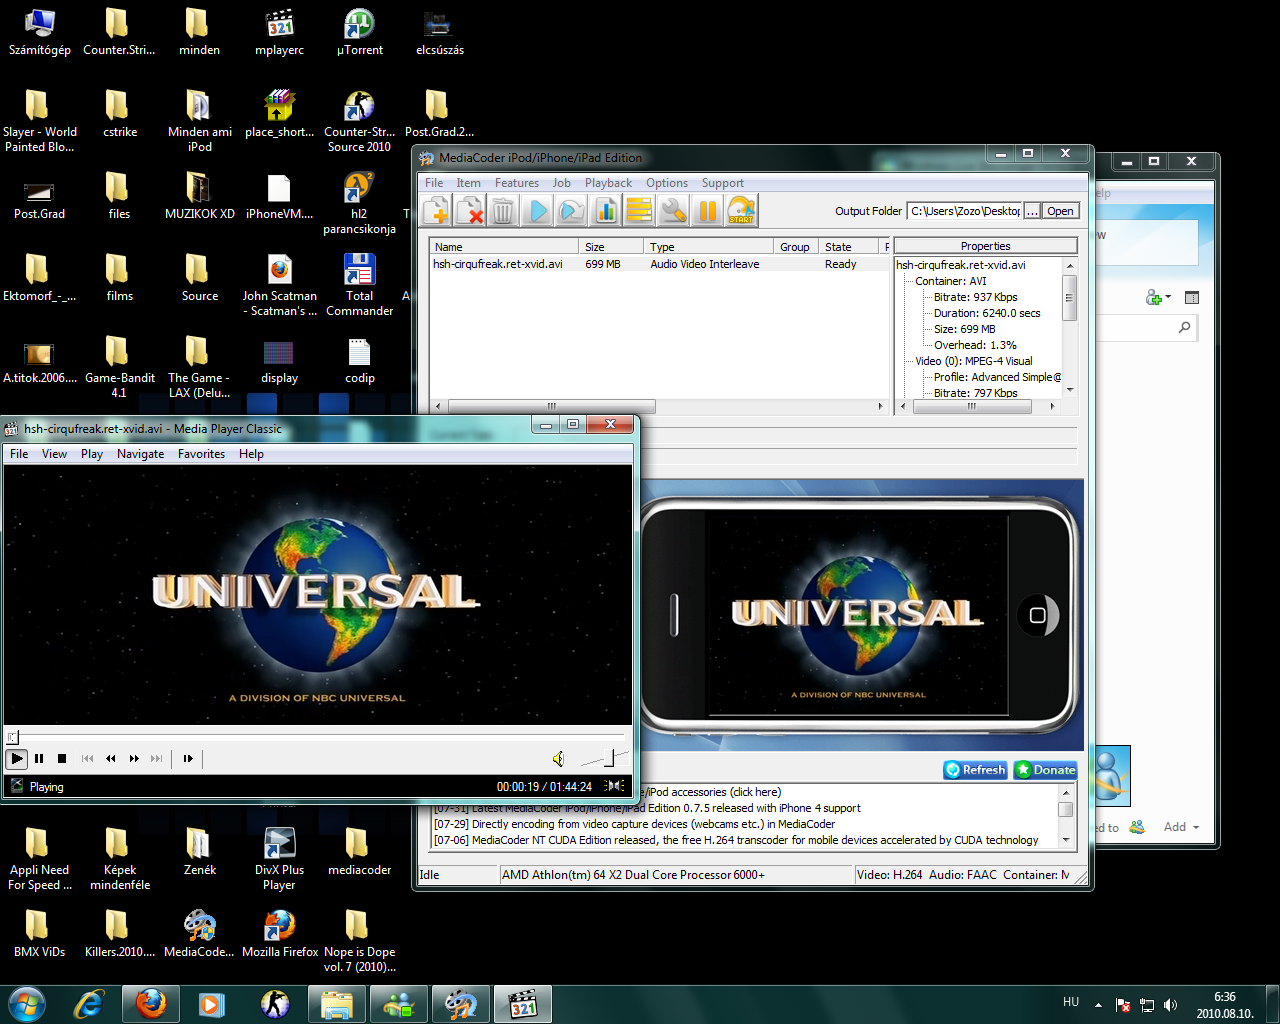Click news link about video capture devices
This screenshot has width=1280, height=1024.
point(635,824)
